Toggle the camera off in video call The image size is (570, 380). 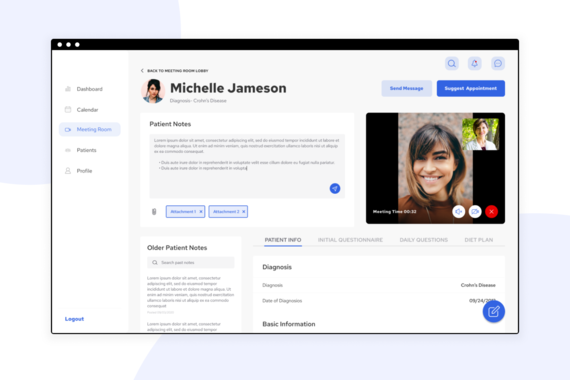tap(475, 212)
